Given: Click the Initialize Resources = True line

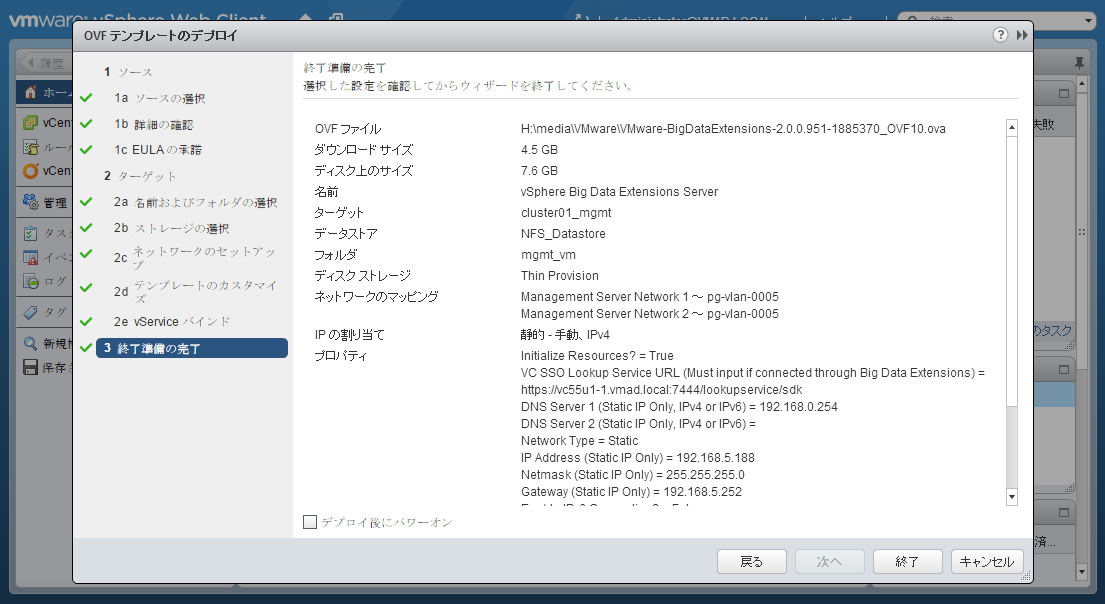Looking at the screenshot, I should click(597, 356).
